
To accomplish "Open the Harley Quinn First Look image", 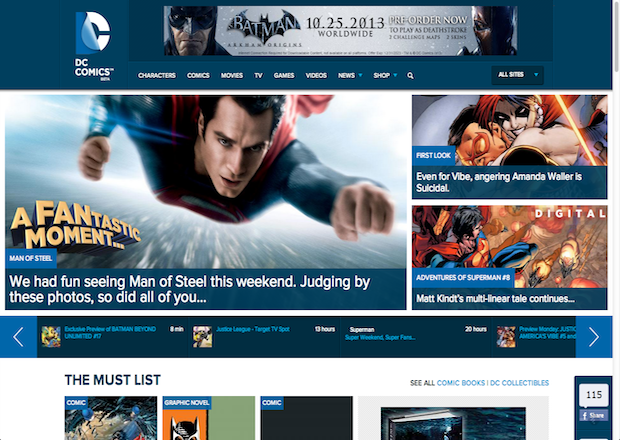I will tap(510, 130).
